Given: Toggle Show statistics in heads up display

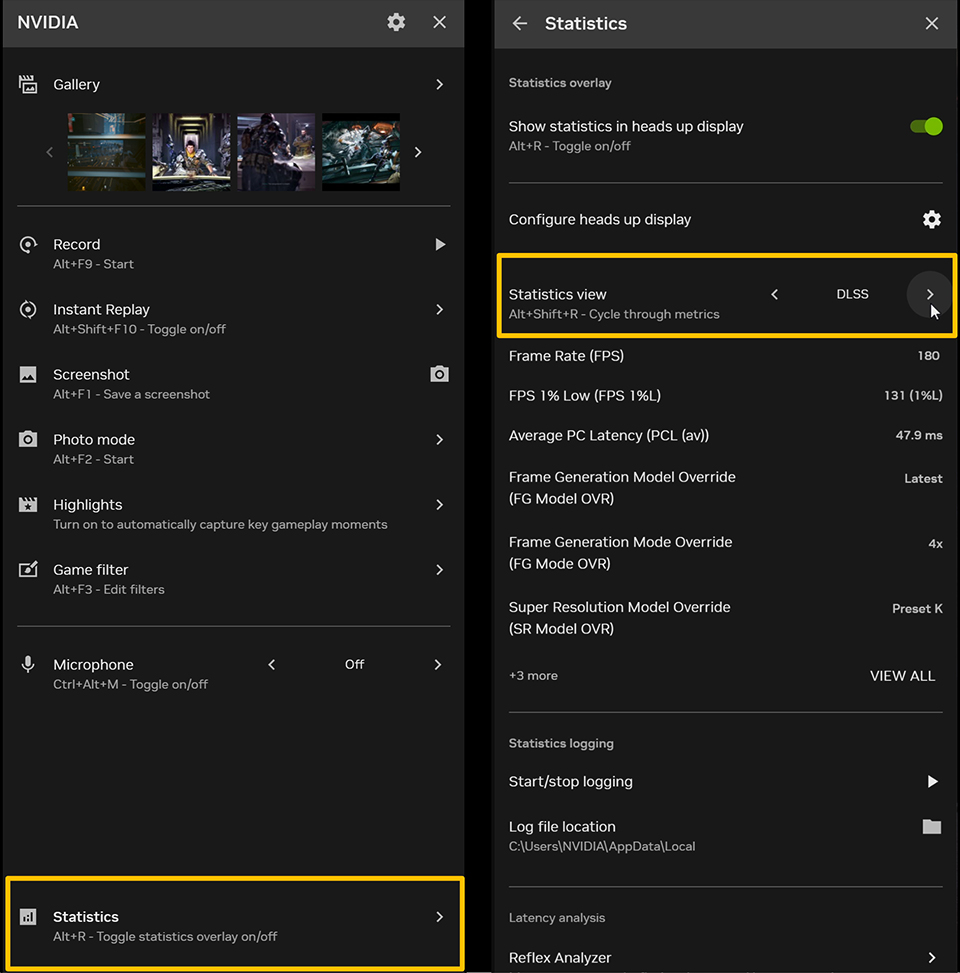Looking at the screenshot, I should 925,126.
